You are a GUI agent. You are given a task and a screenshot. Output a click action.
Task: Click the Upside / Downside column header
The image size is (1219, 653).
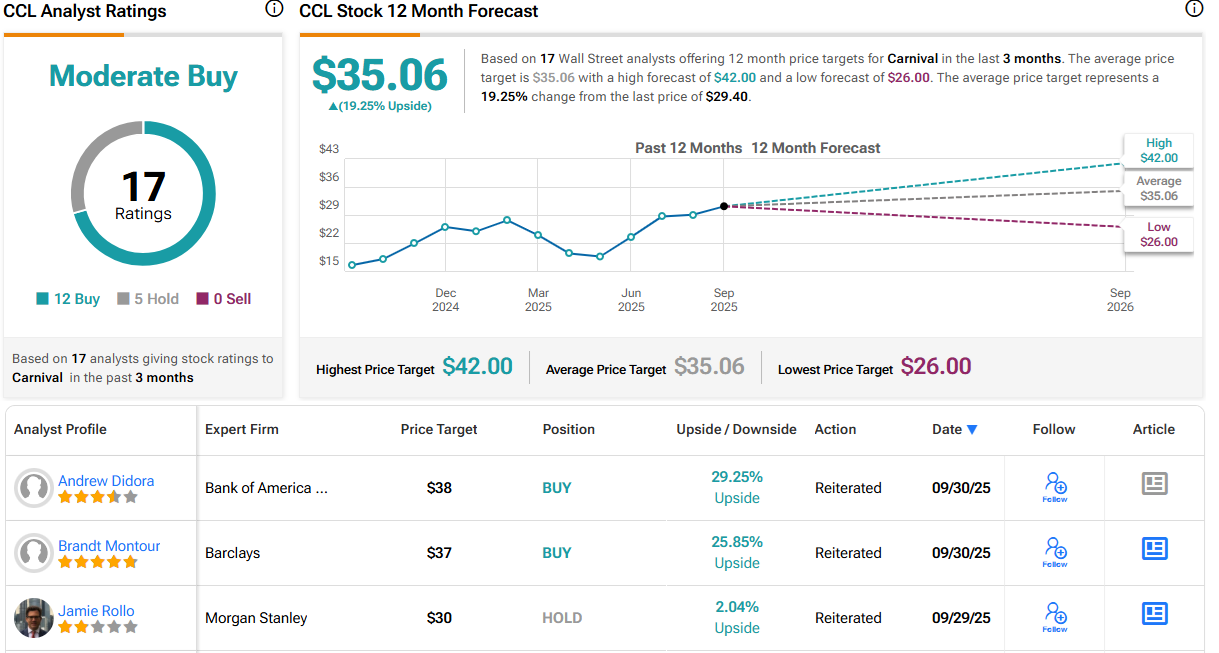pyautogui.click(x=736, y=429)
